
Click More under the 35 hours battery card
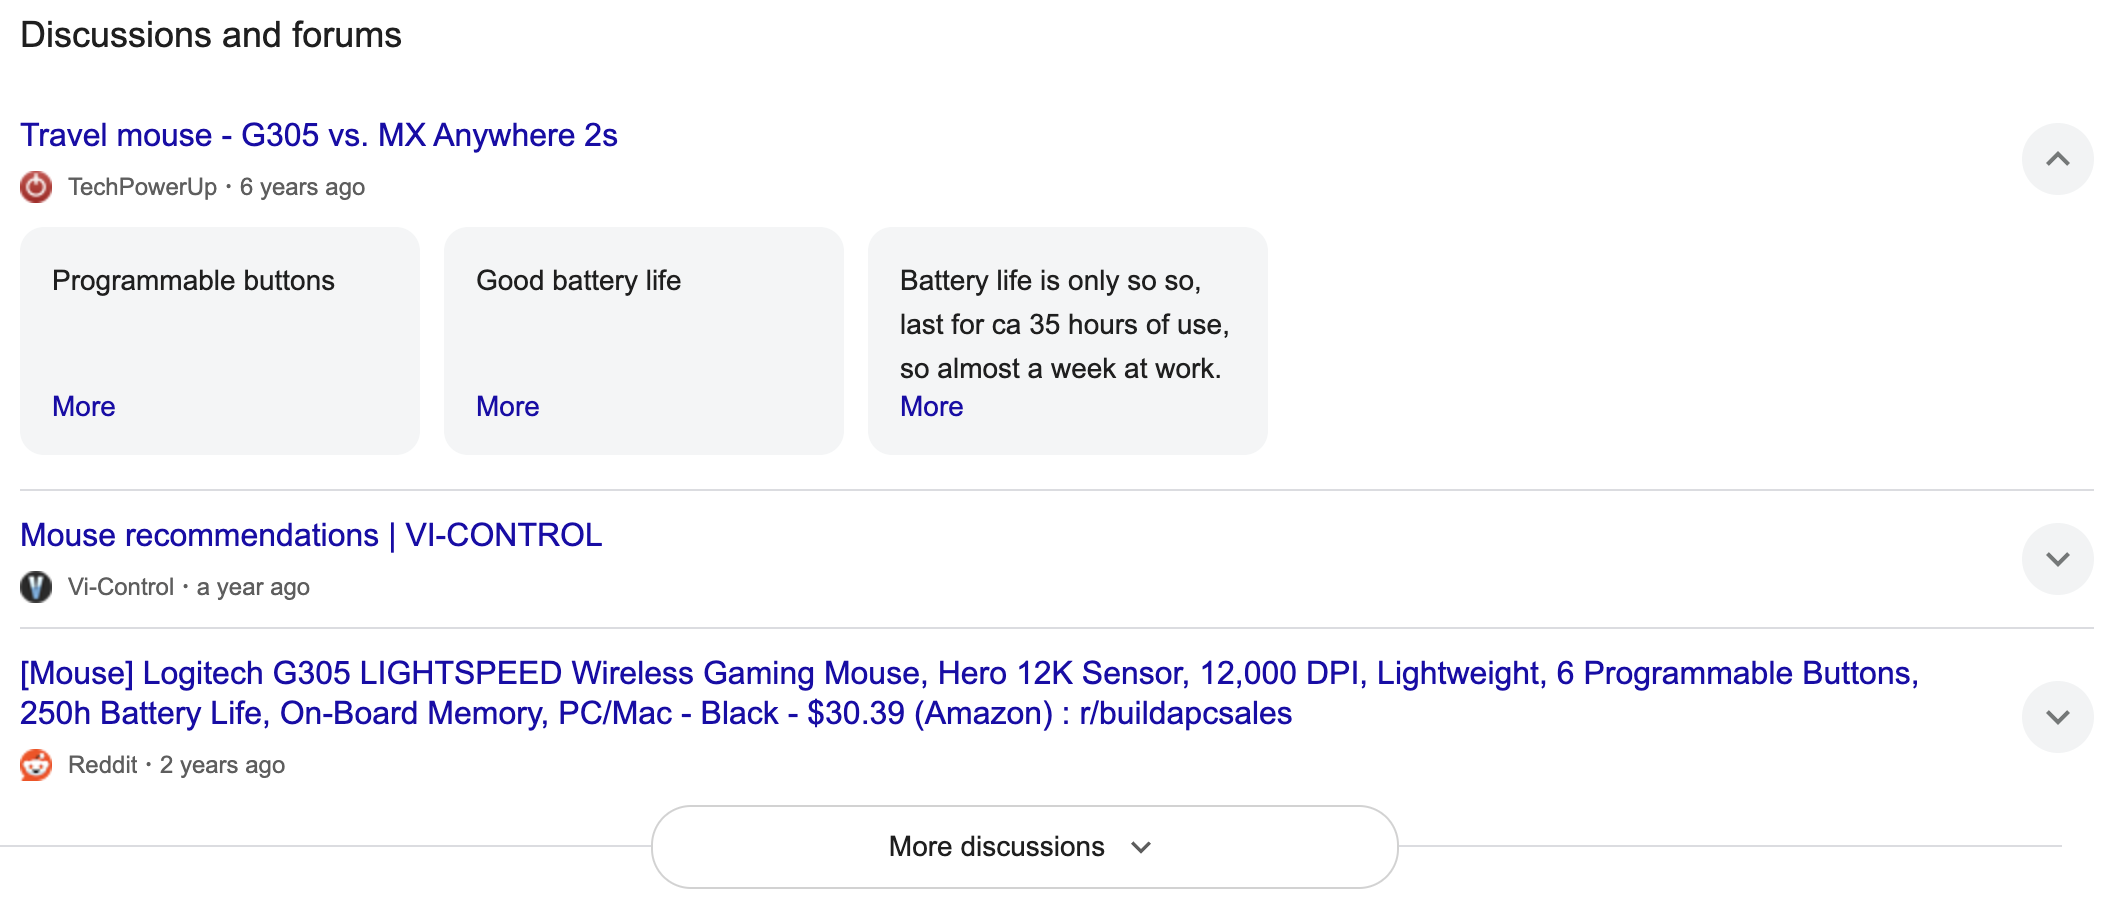pyautogui.click(x=931, y=406)
